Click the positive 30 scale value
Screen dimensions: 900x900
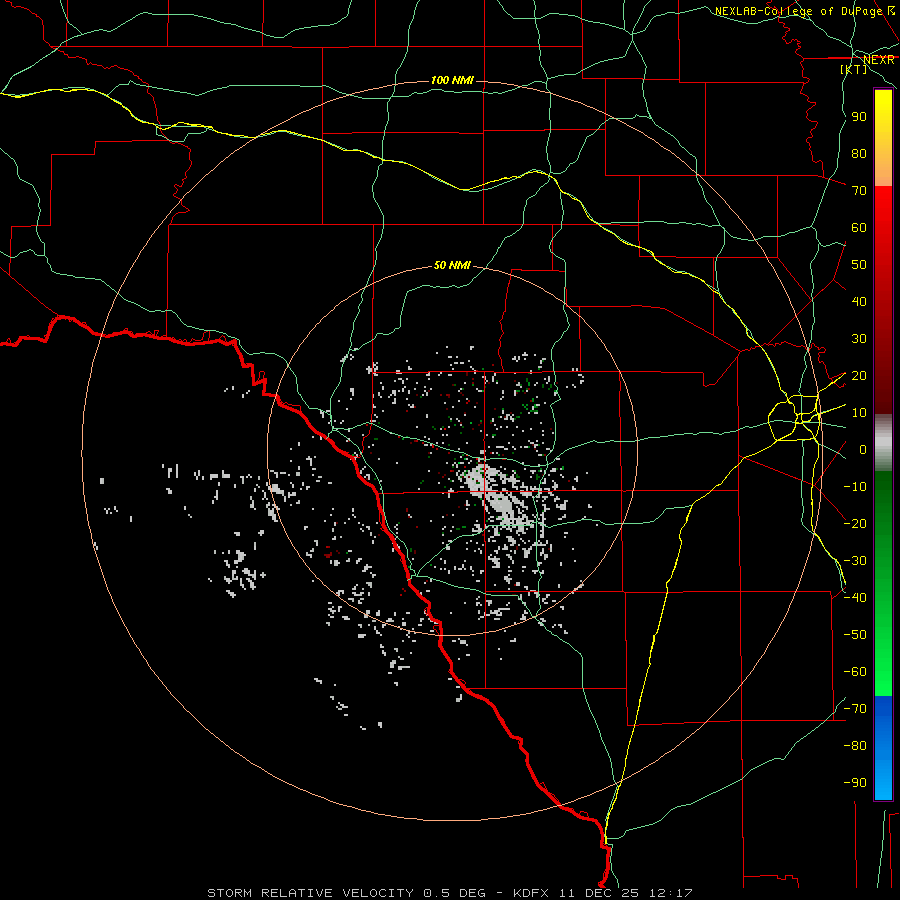point(859,339)
